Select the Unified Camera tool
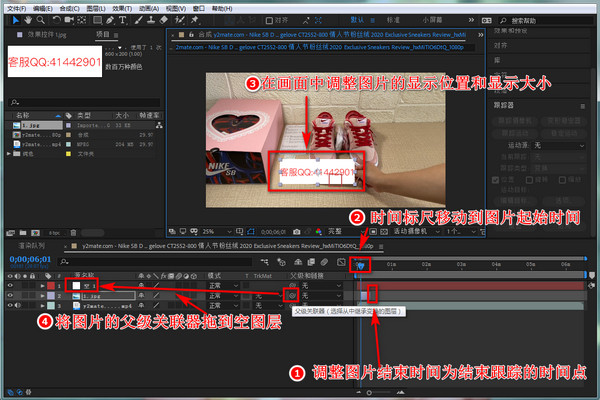 click(x=69, y=20)
